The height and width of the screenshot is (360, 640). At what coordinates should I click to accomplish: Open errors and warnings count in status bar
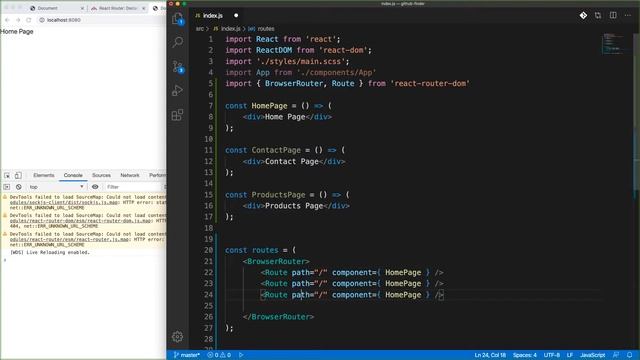pos(219,355)
